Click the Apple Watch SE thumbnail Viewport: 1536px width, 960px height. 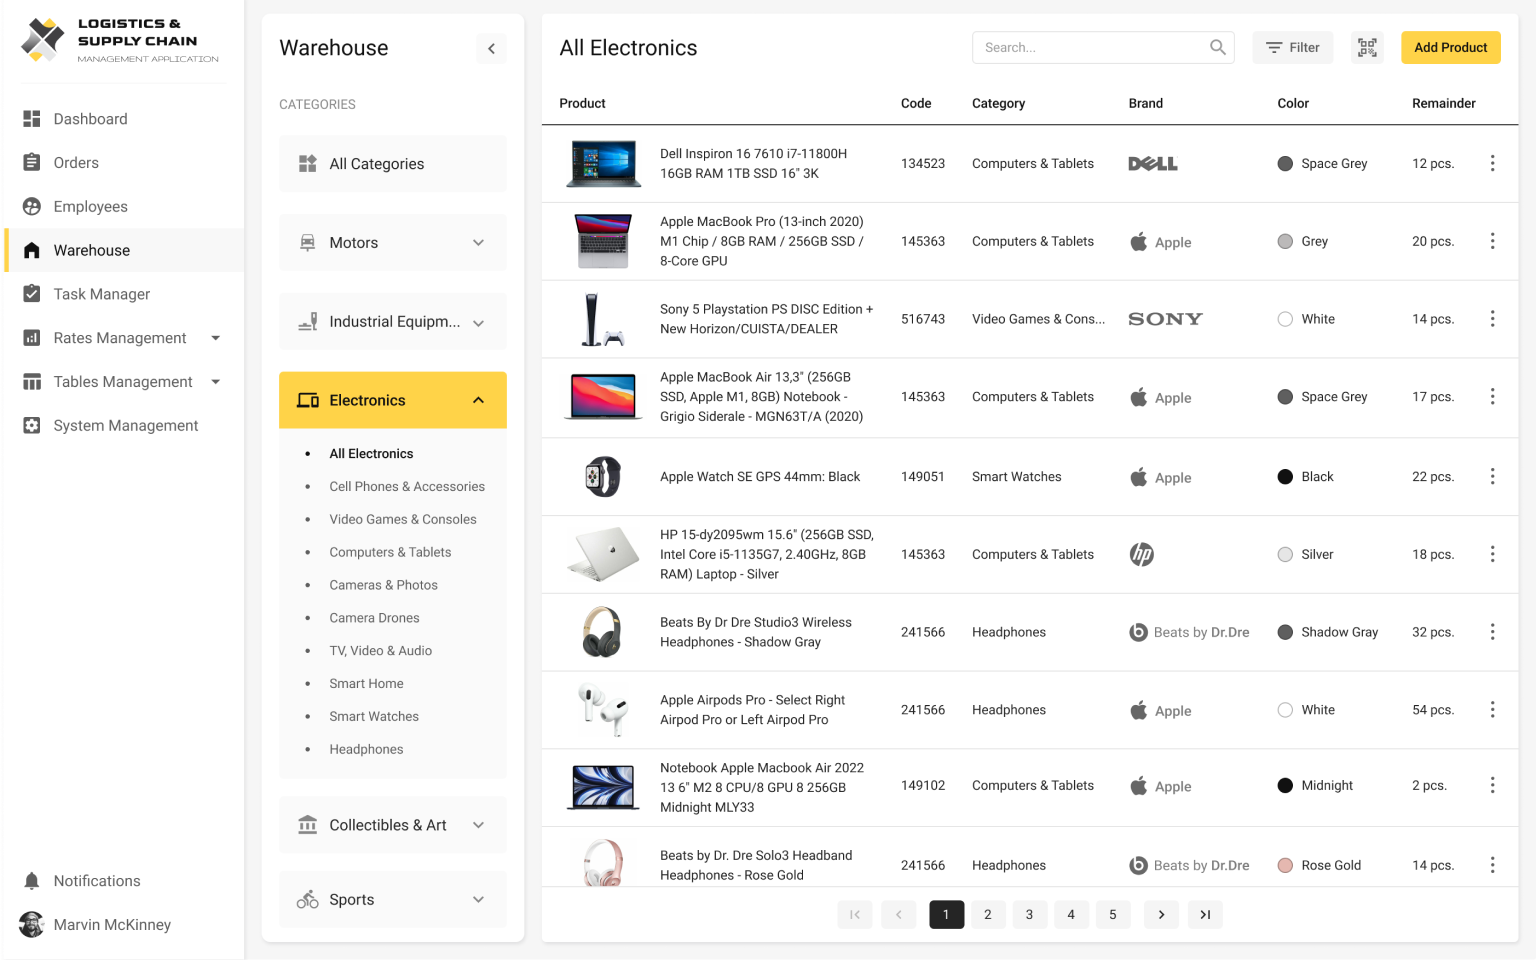(603, 477)
